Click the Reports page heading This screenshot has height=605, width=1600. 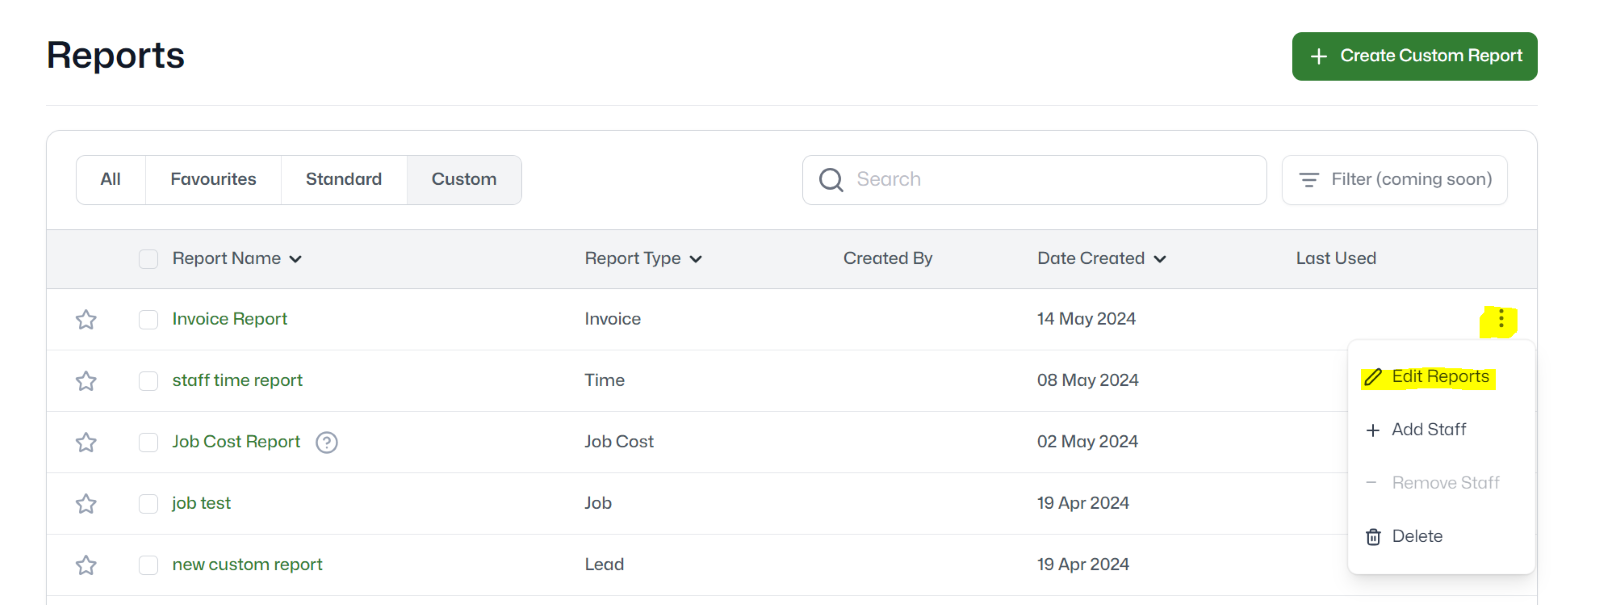coord(115,56)
